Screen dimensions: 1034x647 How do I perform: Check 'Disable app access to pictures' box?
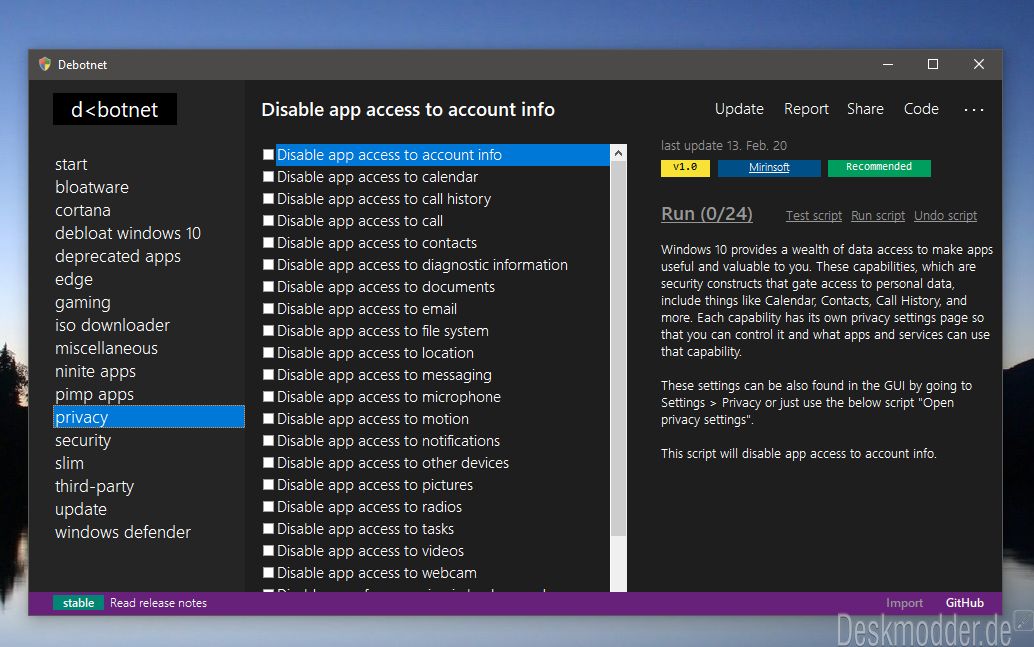pos(268,485)
